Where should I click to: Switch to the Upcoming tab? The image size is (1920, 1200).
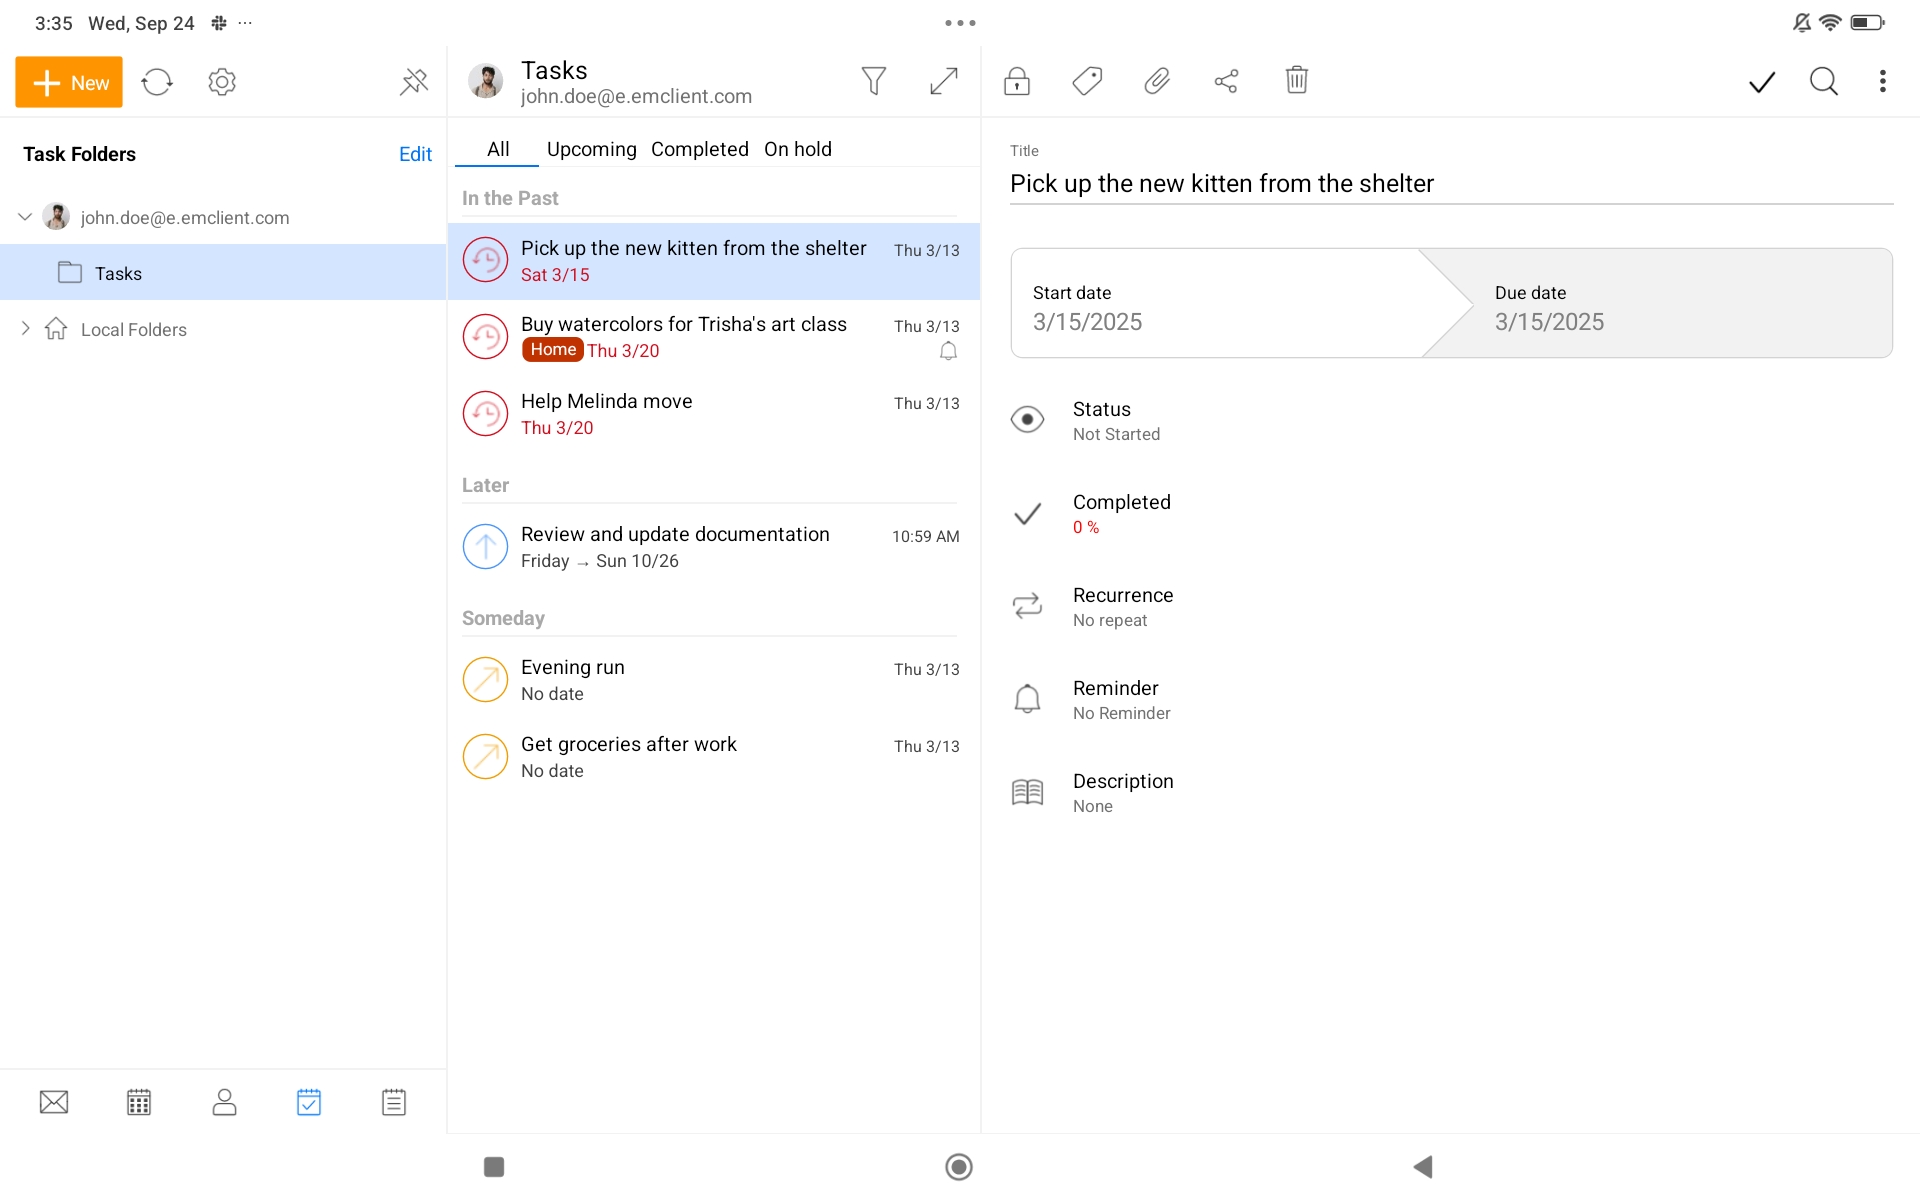[x=591, y=149]
